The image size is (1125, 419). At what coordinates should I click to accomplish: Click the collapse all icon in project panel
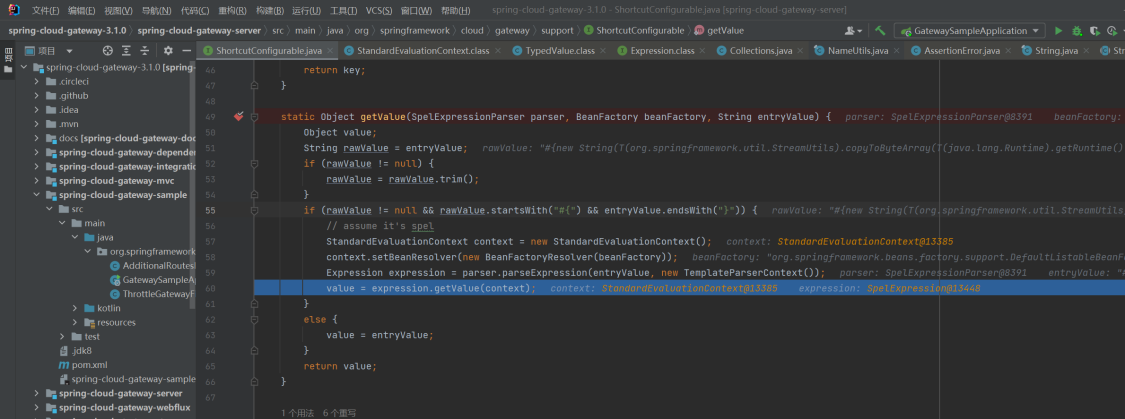click(x=144, y=50)
